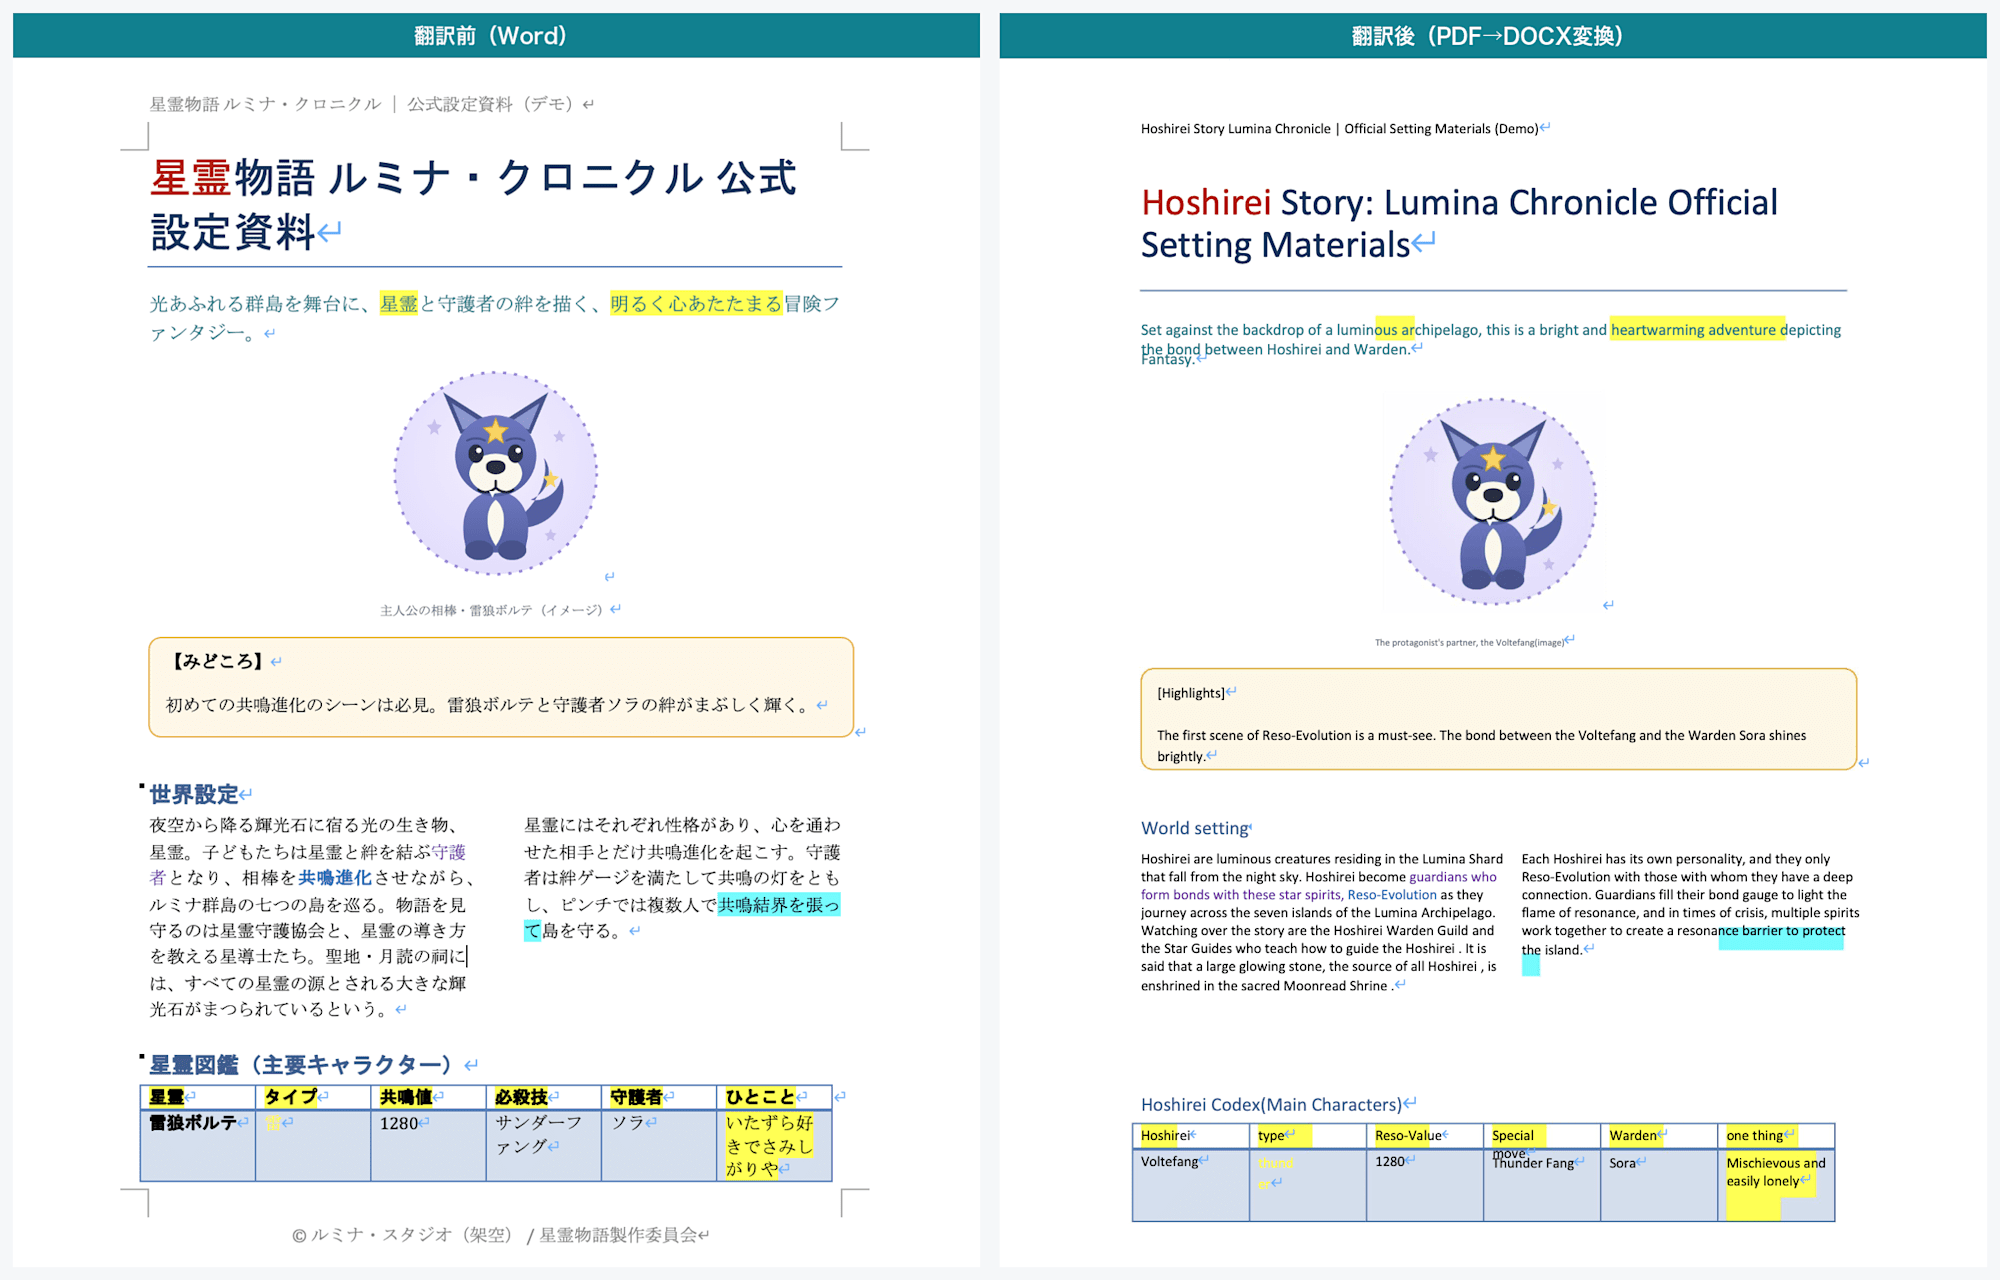Click the Warden table header cell
This screenshot has width=2000, height=1280.
[x=1659, y=1136]
